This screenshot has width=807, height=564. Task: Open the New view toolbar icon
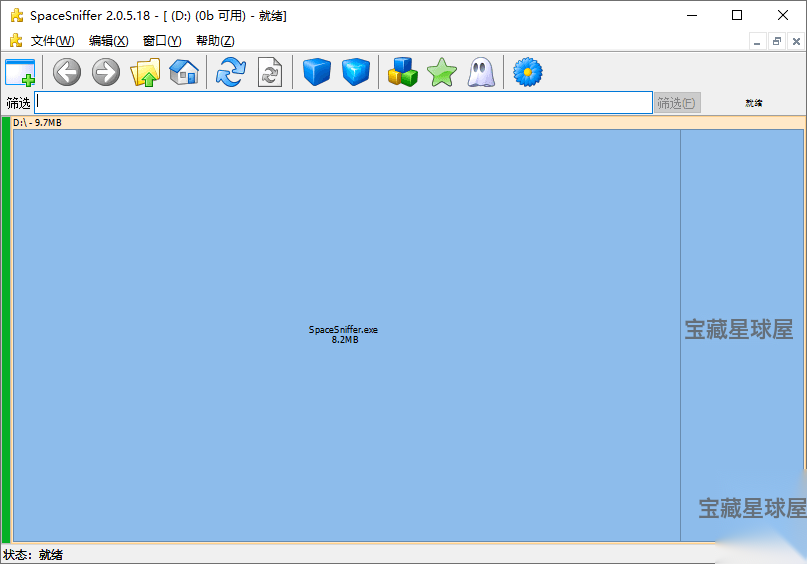[x=20, y=72]
